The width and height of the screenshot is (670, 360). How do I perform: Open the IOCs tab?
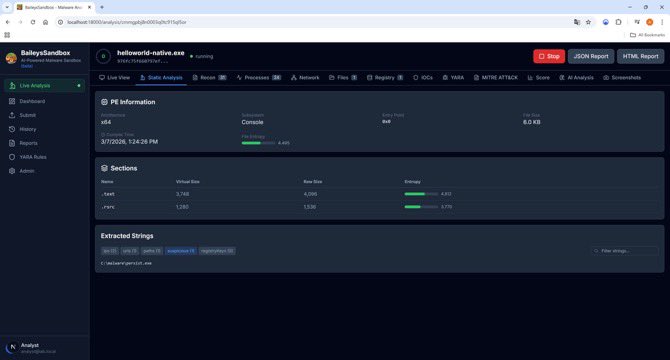423,78
